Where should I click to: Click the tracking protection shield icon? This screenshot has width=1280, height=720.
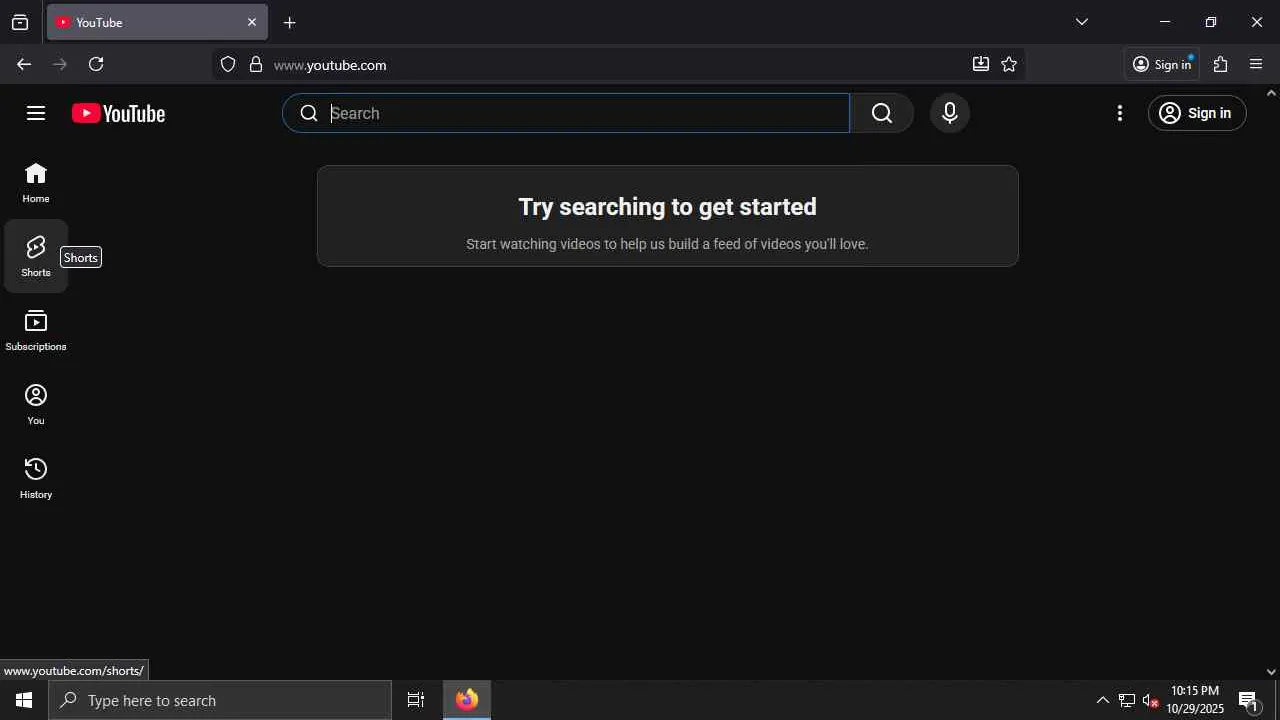point(228,65)
